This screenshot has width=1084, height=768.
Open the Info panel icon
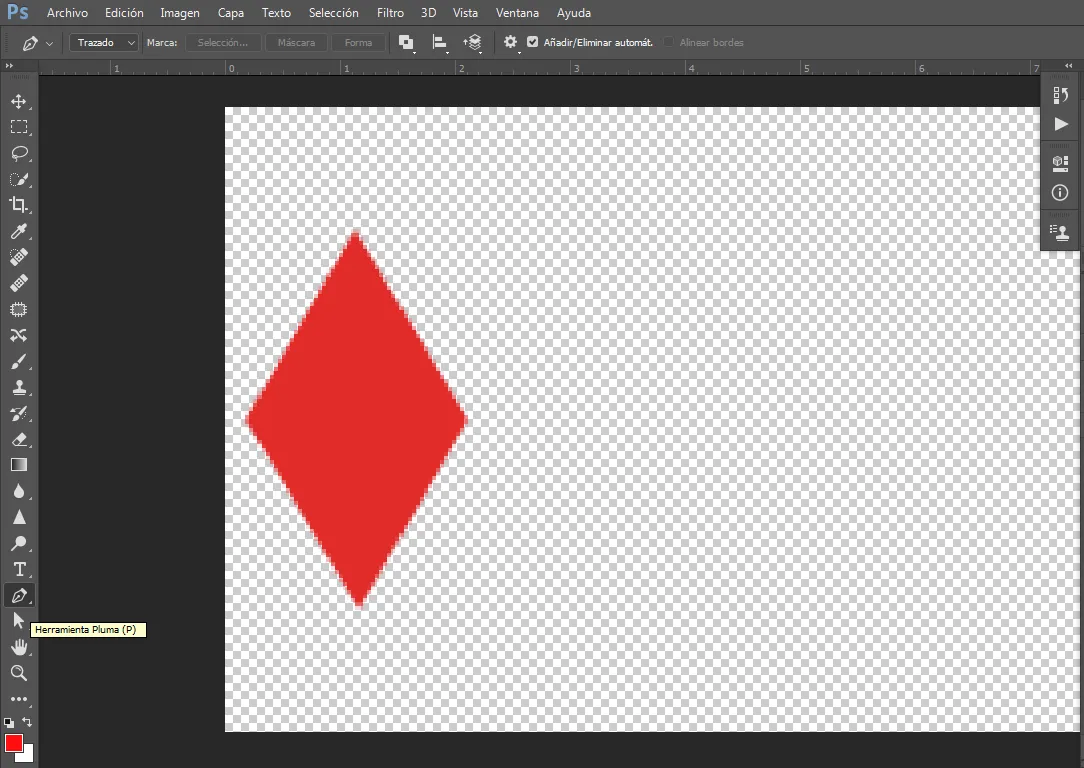click(x=1060, y=193)
